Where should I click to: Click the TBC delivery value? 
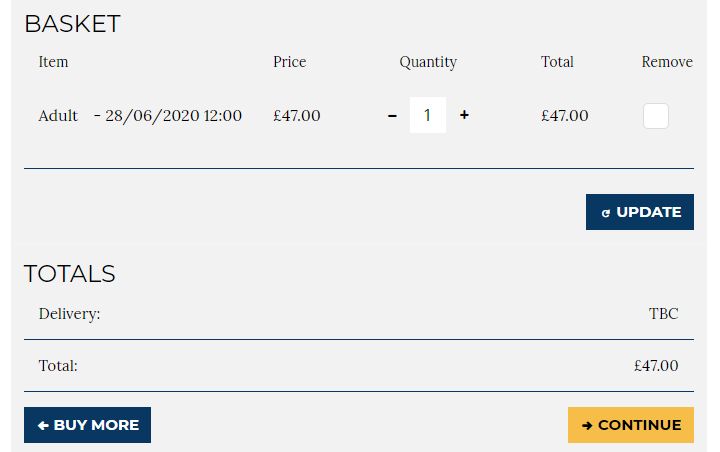(663, 314)
